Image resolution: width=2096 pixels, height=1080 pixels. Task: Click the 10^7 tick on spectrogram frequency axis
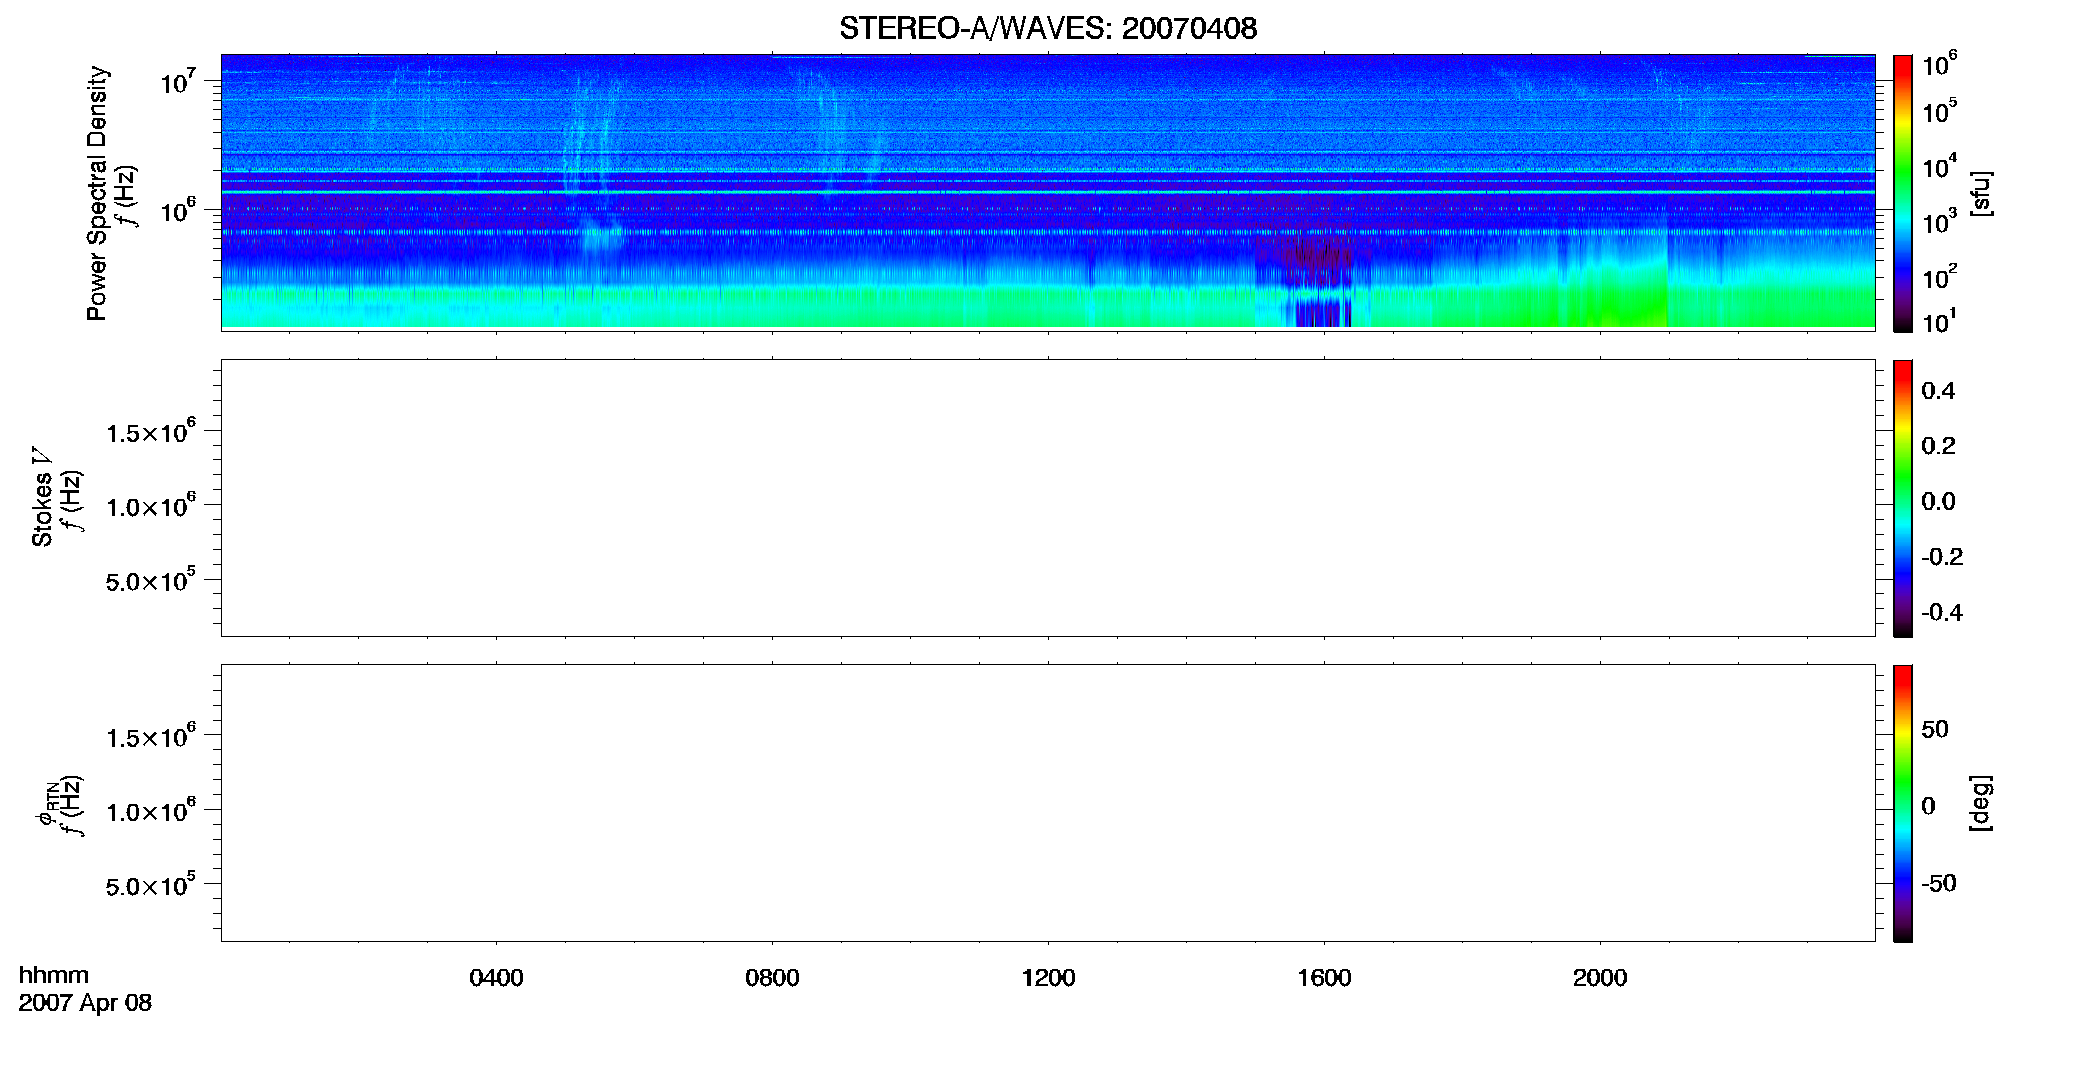coord(177,82)
